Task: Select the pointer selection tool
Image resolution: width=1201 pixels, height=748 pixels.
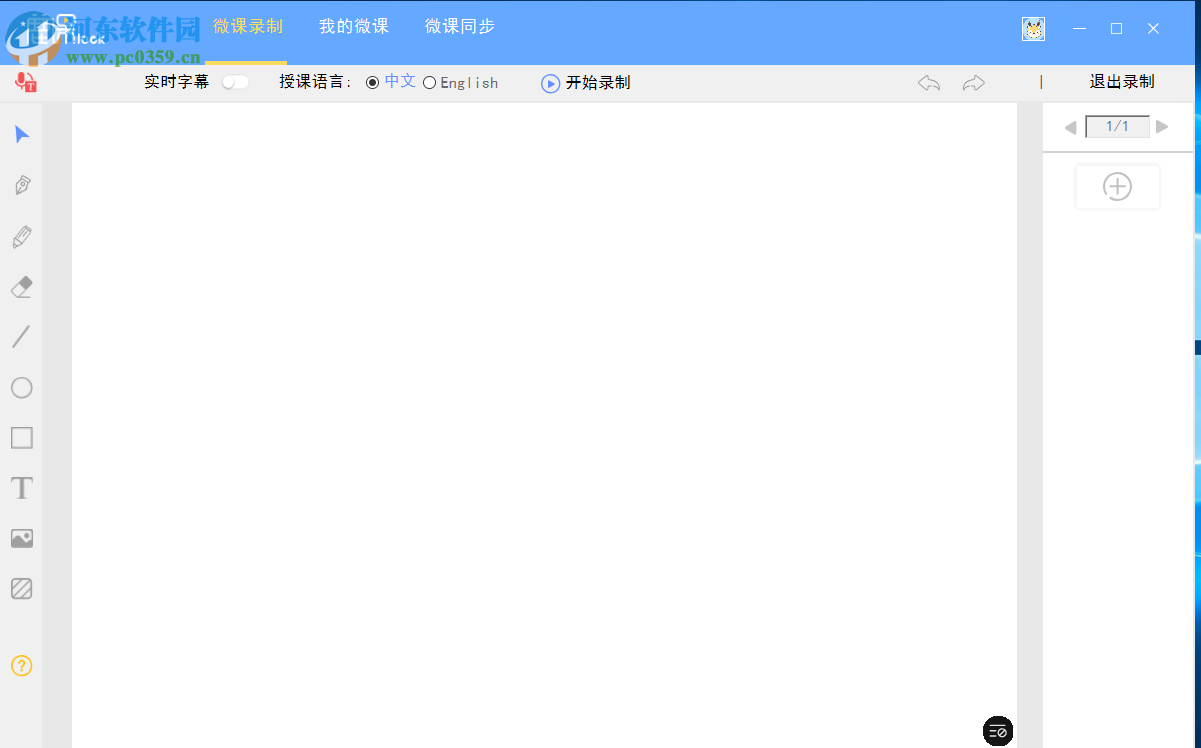Action: pos(21,134)
